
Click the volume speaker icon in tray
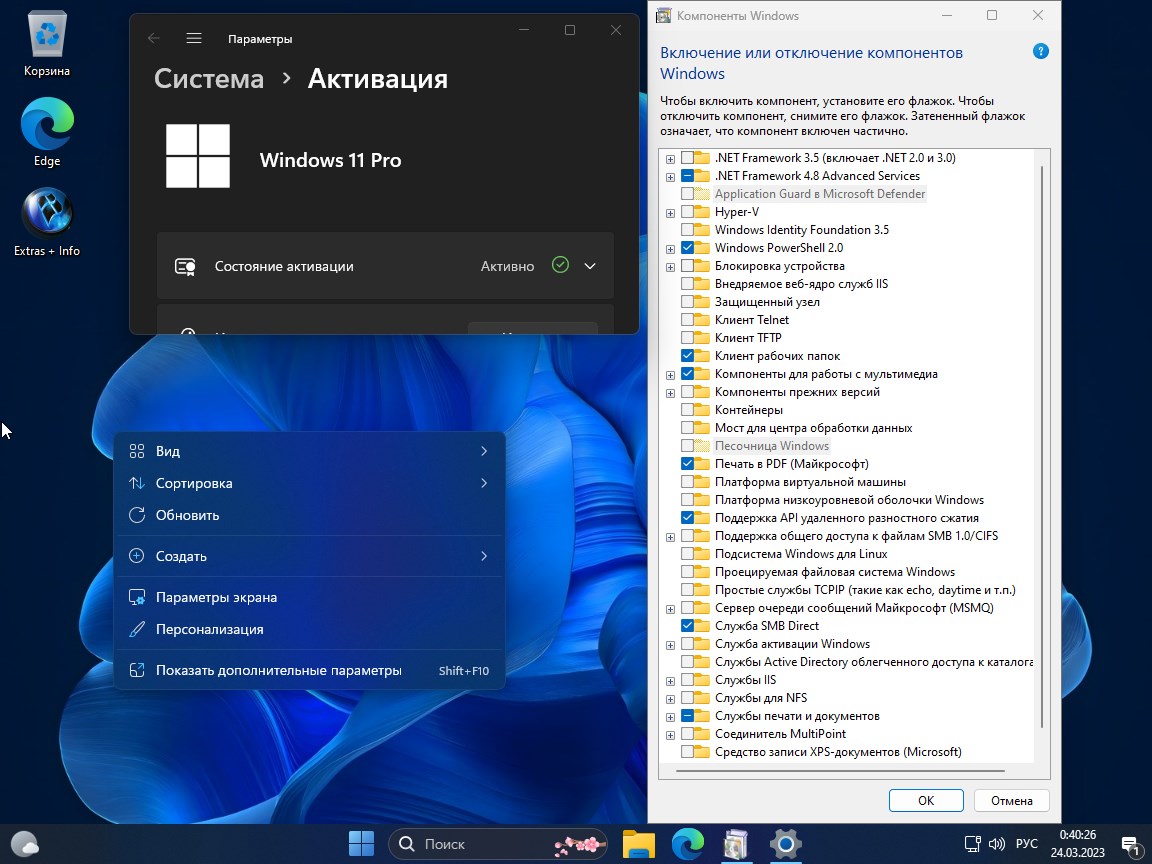[997, 844]
